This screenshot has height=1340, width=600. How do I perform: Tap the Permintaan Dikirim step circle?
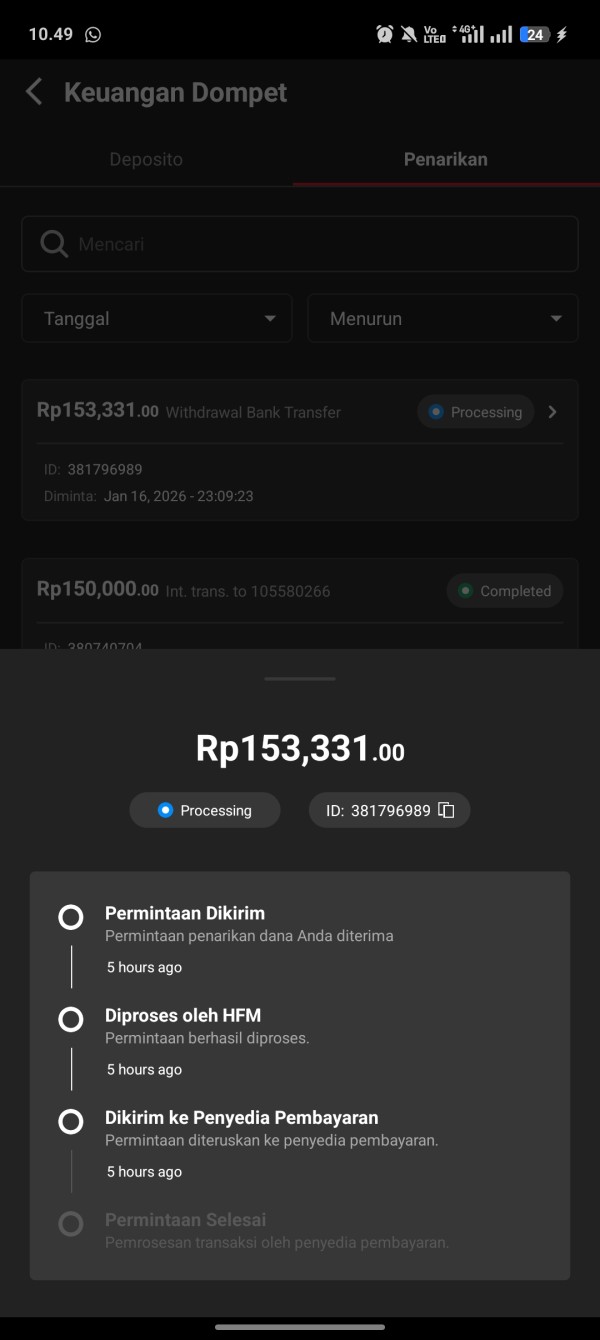(71, 917)
